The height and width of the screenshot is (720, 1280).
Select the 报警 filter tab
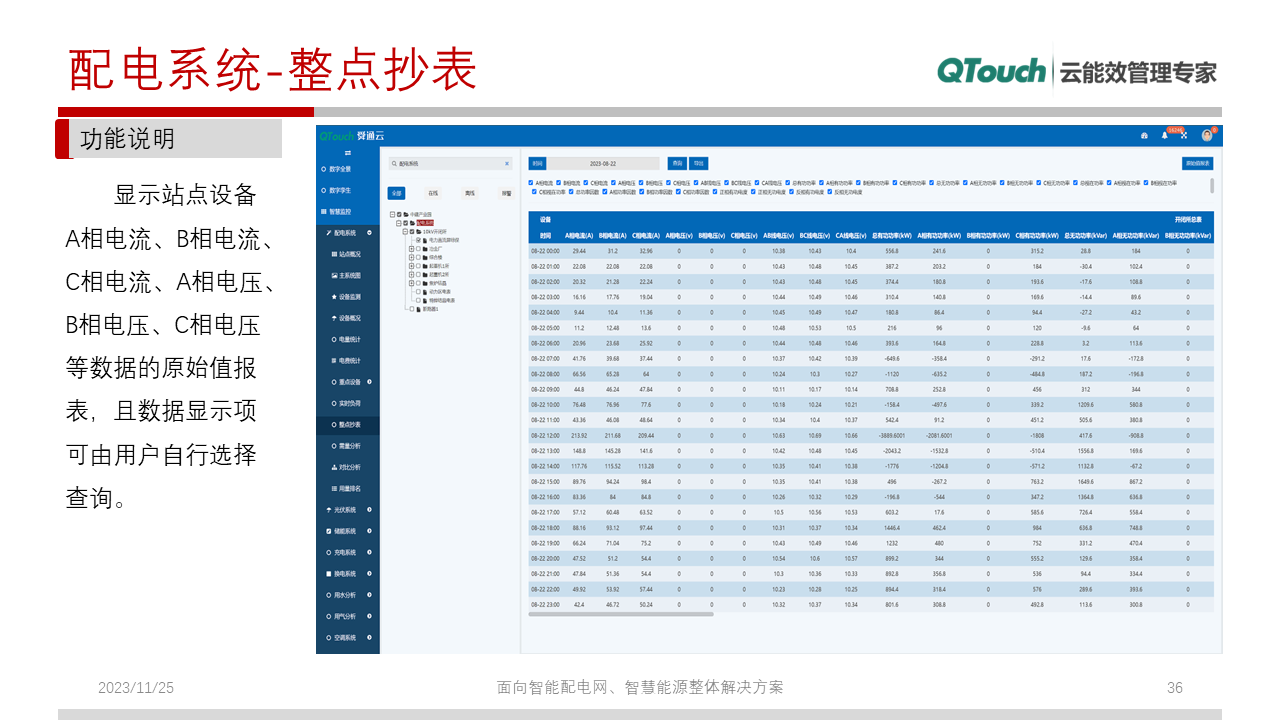[507, 193]
